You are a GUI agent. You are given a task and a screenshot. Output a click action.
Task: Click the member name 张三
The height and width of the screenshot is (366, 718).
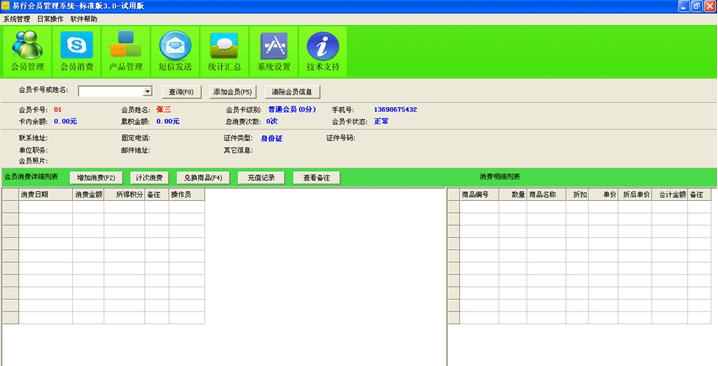(163, 109)
